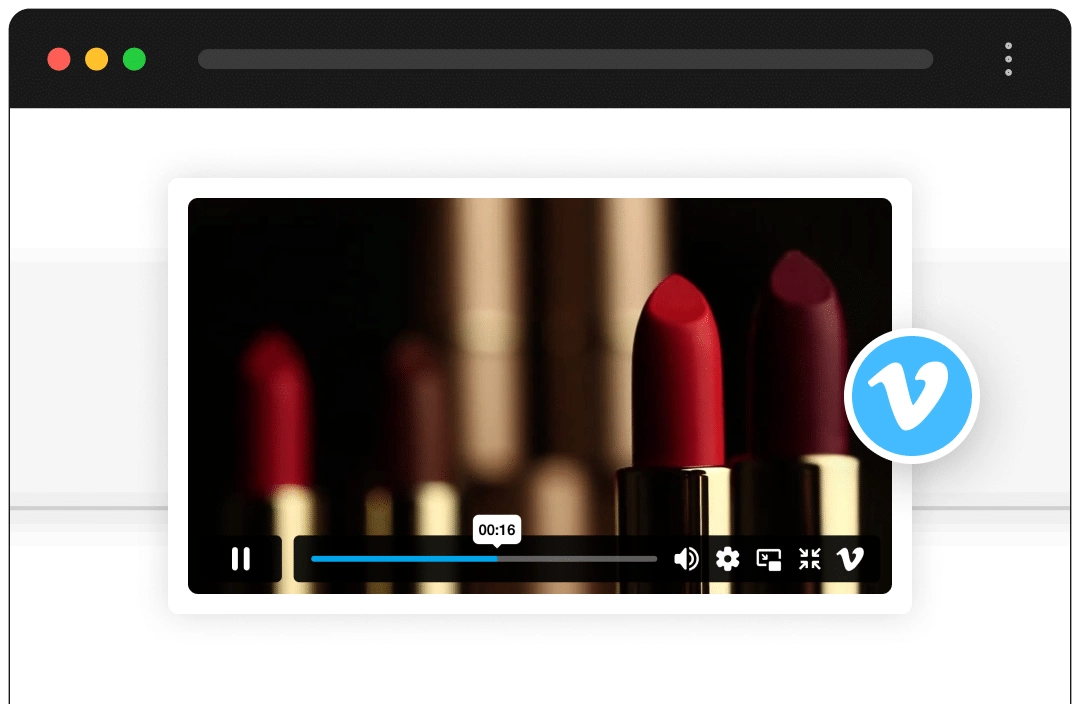Open the browser three-dot menu

[1008, 58]
